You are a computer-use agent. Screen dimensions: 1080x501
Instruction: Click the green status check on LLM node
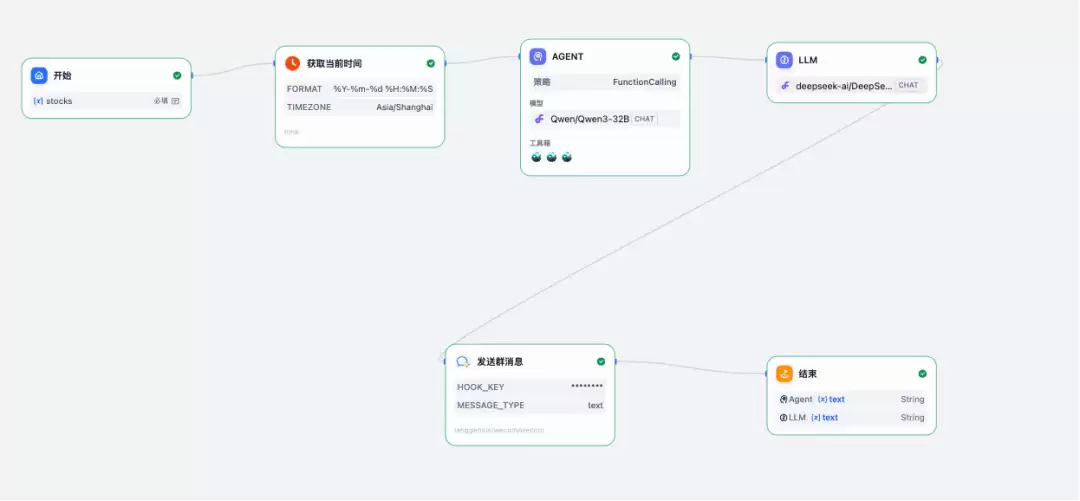click(922, 60)
